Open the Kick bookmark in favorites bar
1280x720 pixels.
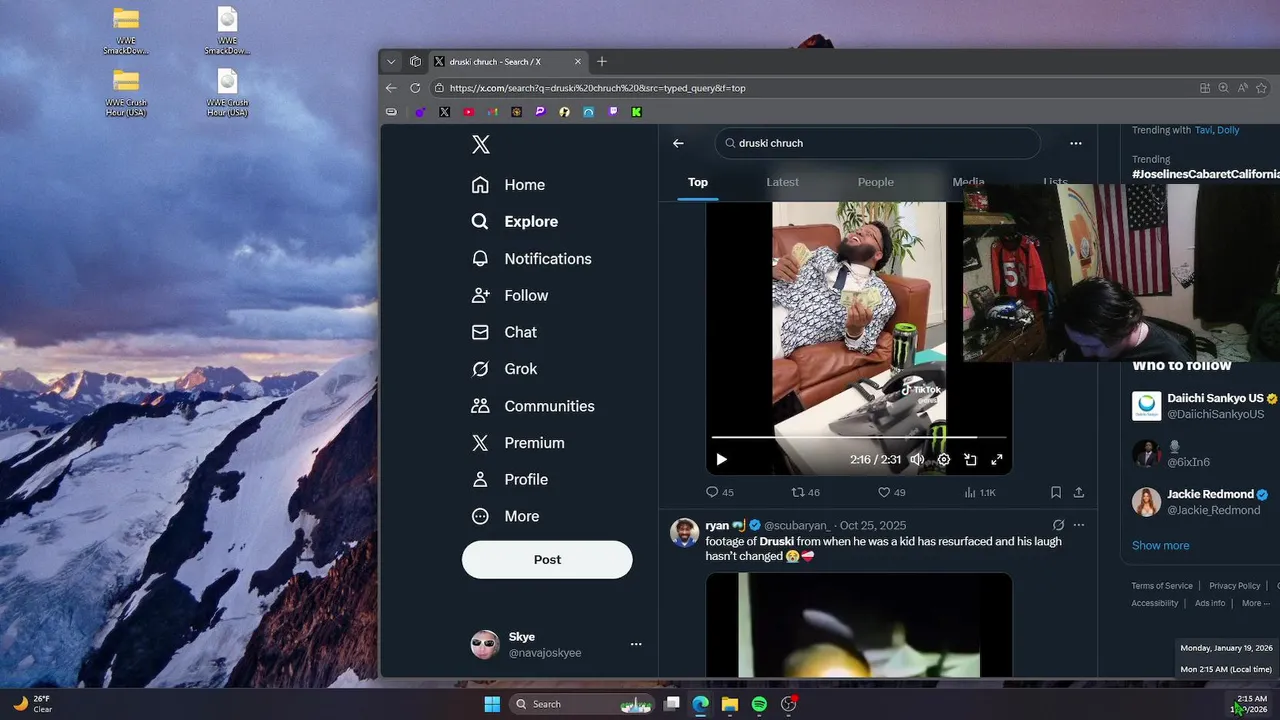click(636, 112)
